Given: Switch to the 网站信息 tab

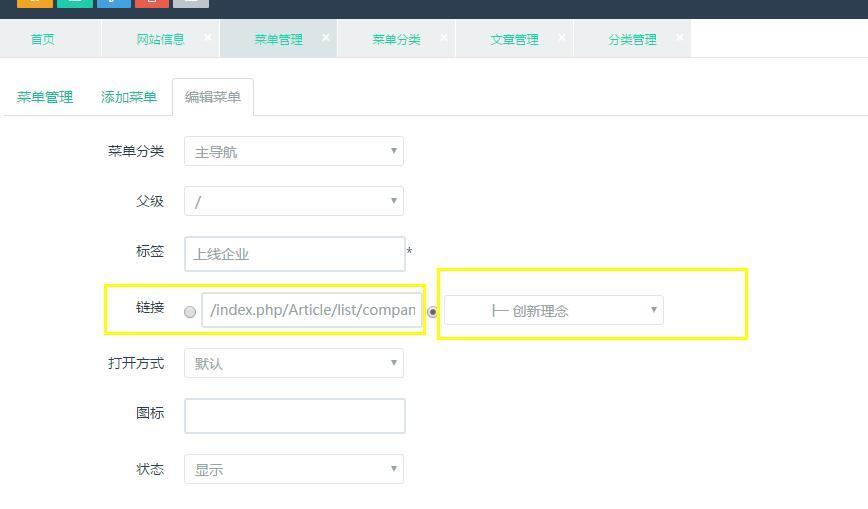Looking at the screenshot, I should point(161,39).
